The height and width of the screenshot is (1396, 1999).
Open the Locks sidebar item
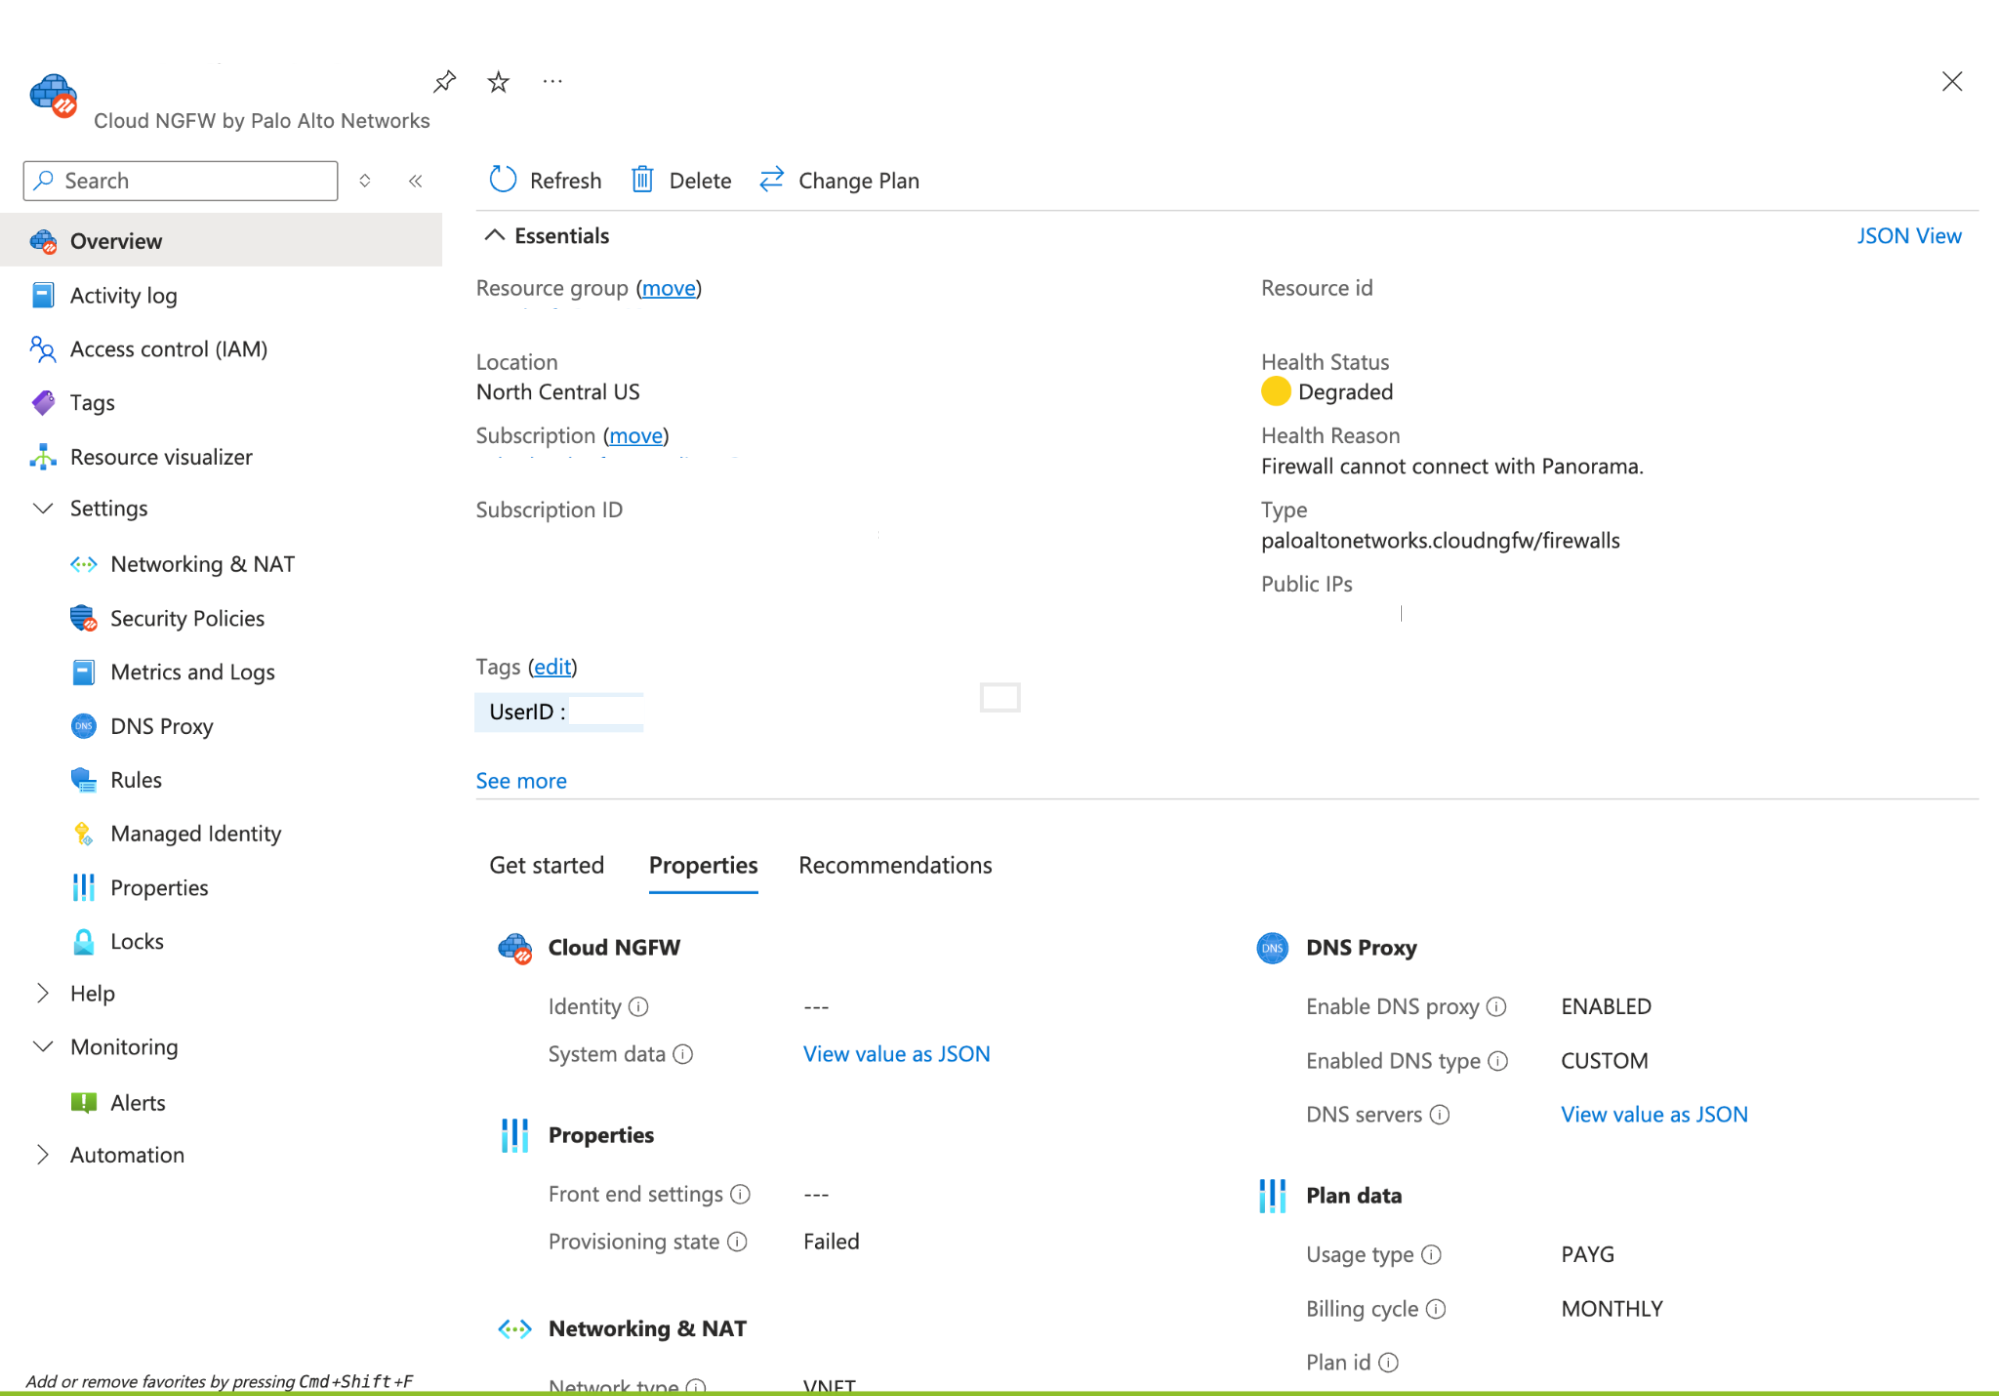[x=137, y=941]
